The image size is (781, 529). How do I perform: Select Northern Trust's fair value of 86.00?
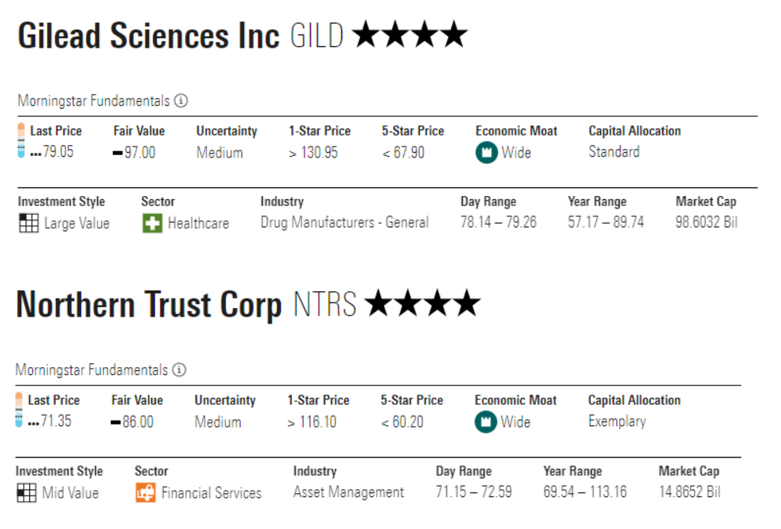click(x=137, y=422)
